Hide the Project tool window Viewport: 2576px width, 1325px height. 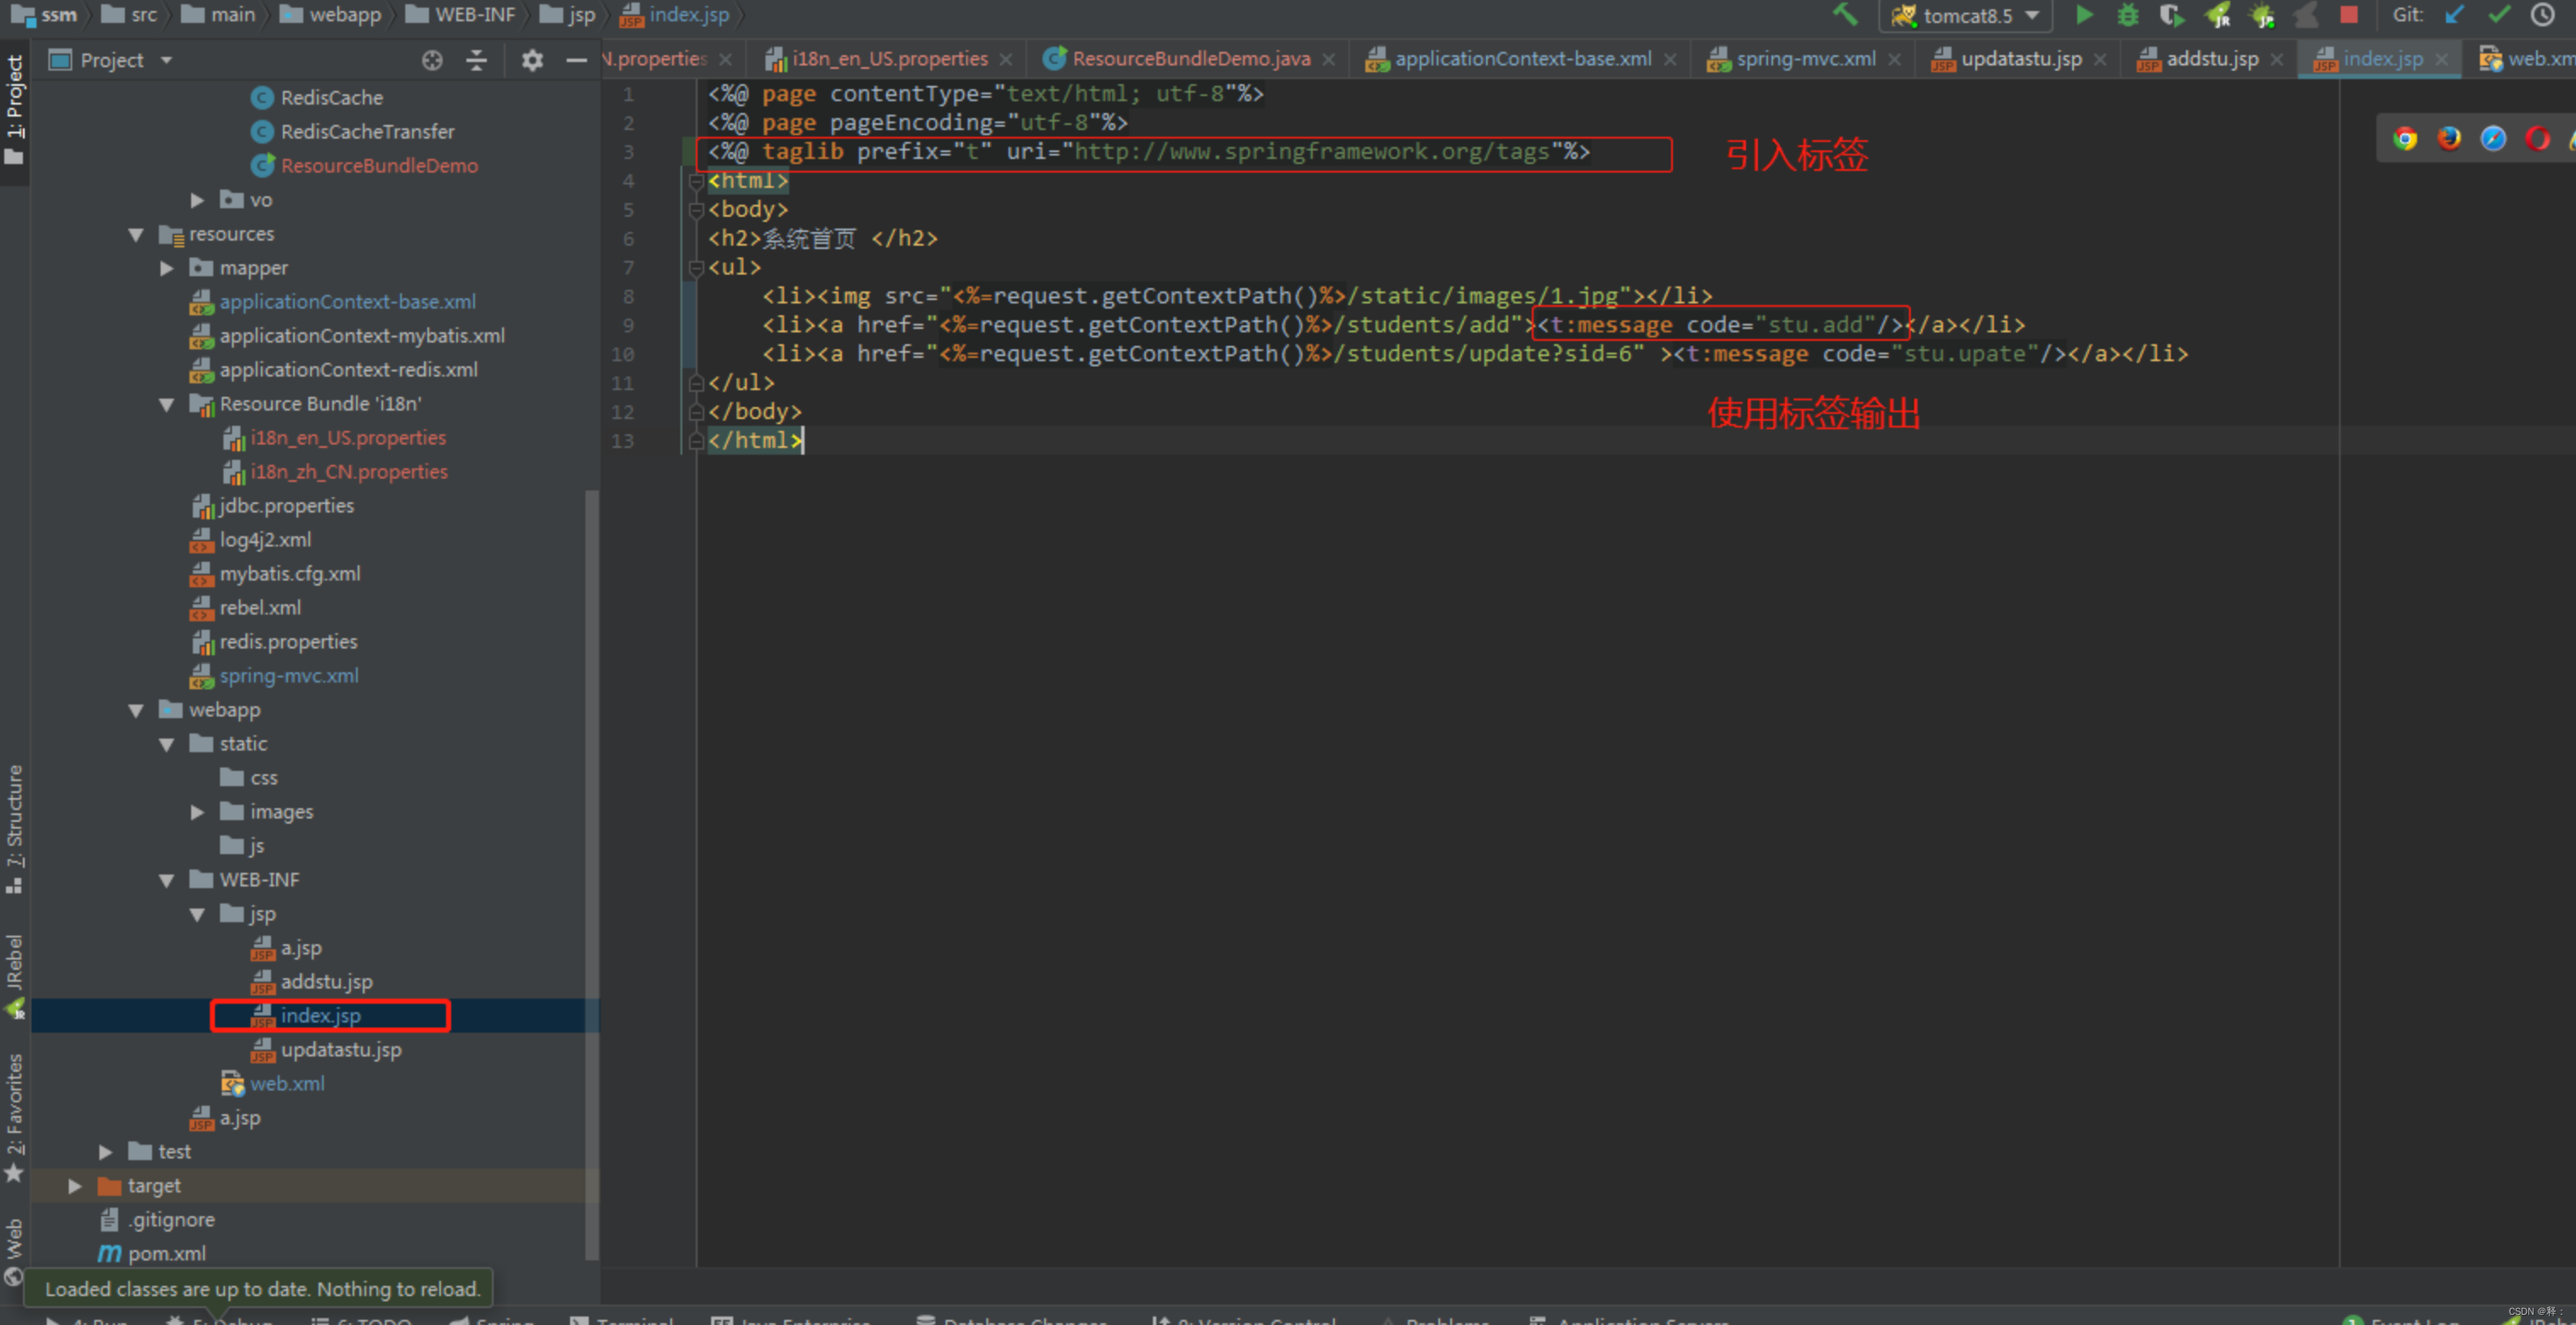click(576, 60)
